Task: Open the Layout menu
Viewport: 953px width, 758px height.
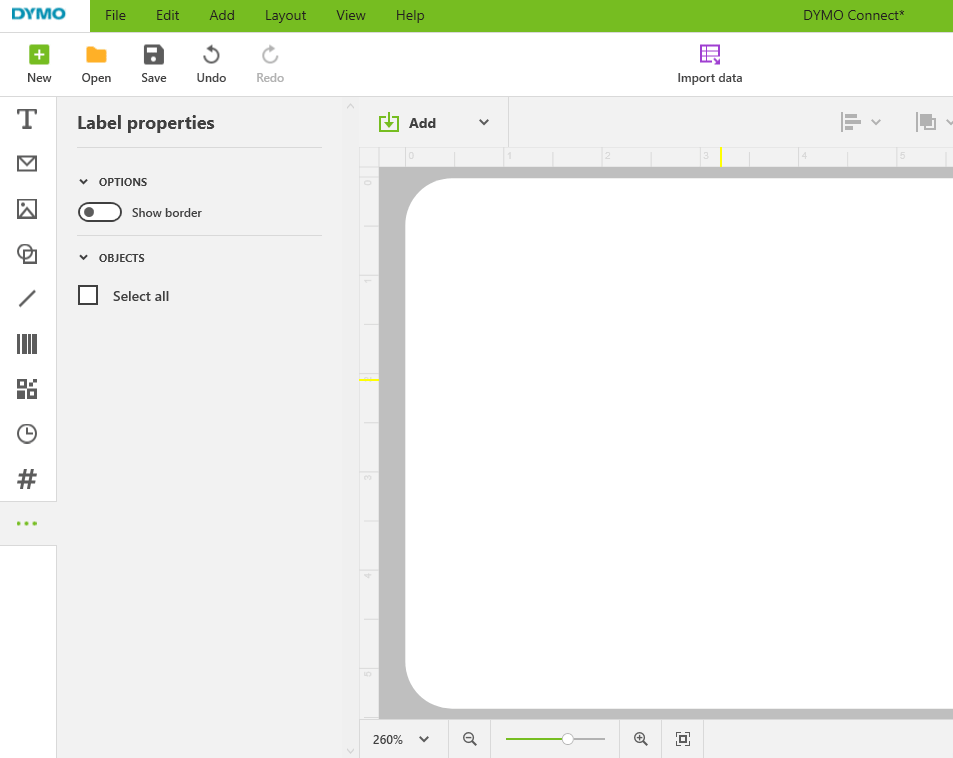Action: tap(285, 15)
